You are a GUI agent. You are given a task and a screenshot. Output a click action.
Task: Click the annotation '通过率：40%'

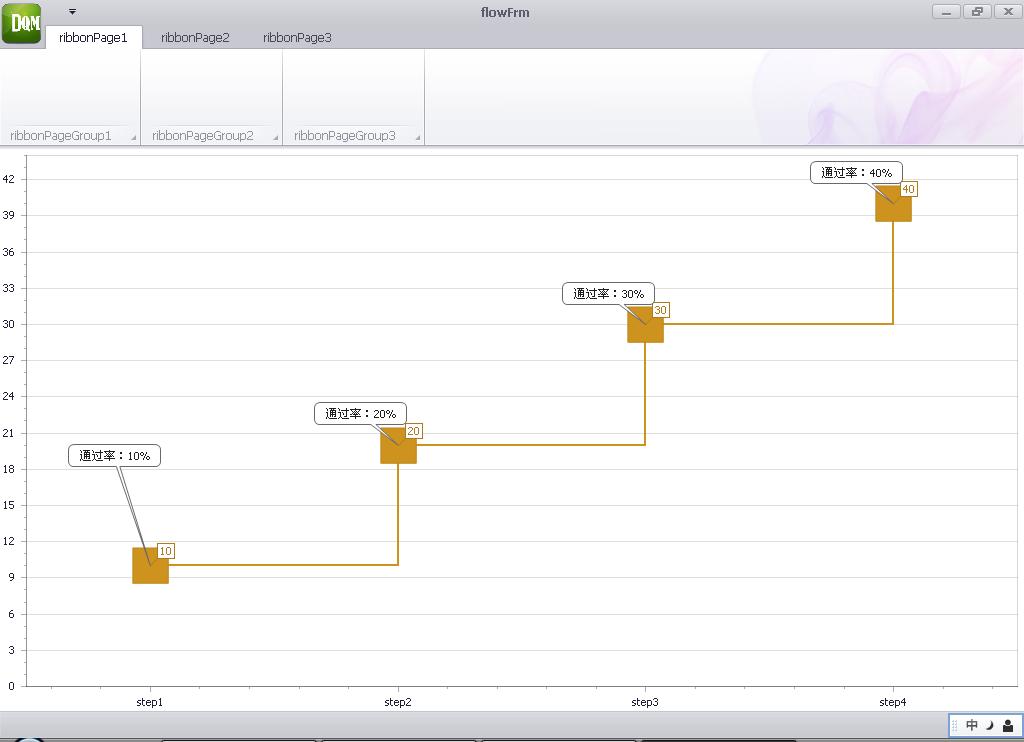[x=856, y=172]
